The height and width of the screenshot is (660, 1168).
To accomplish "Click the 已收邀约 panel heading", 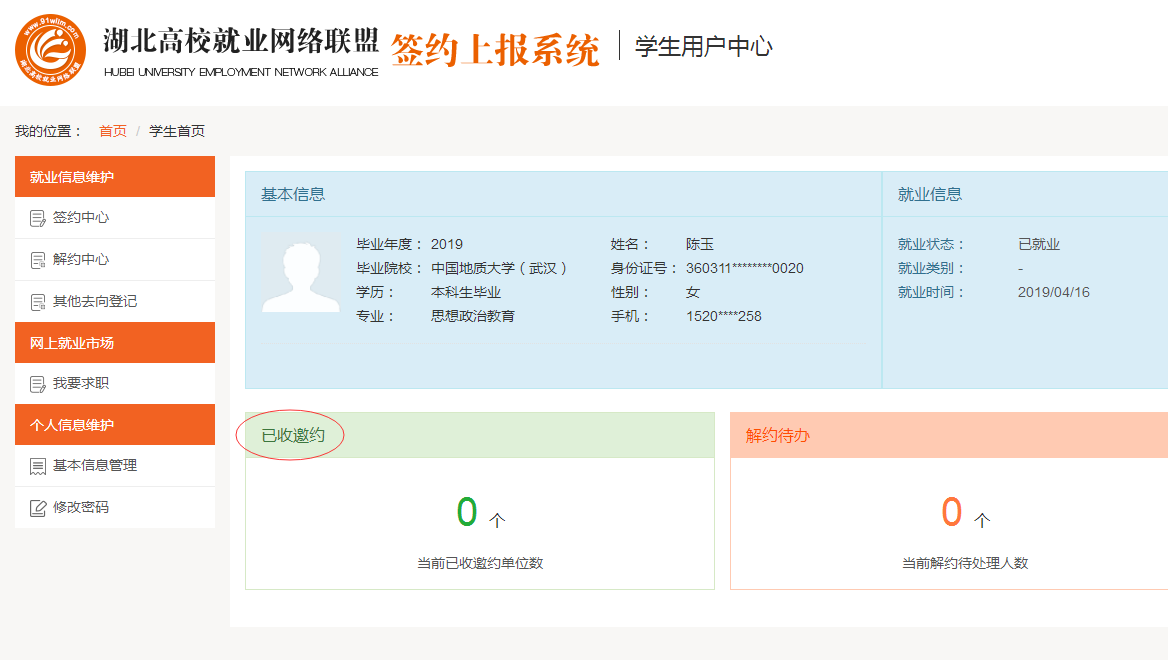I will click(x=293, y=436).
